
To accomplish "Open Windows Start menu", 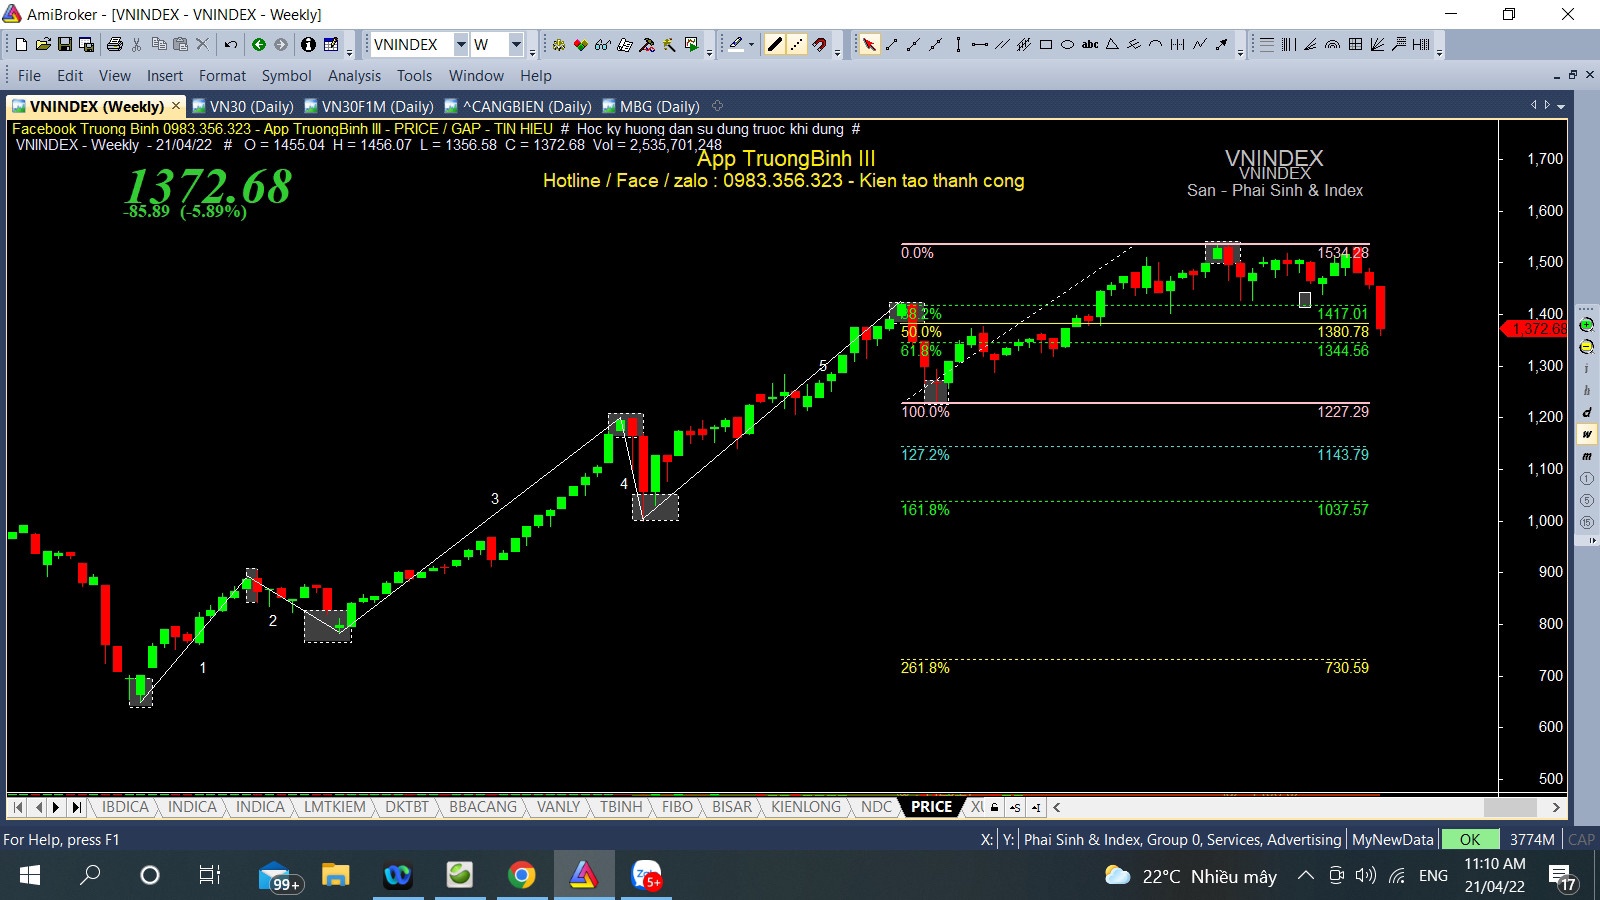I will [30, 876].
